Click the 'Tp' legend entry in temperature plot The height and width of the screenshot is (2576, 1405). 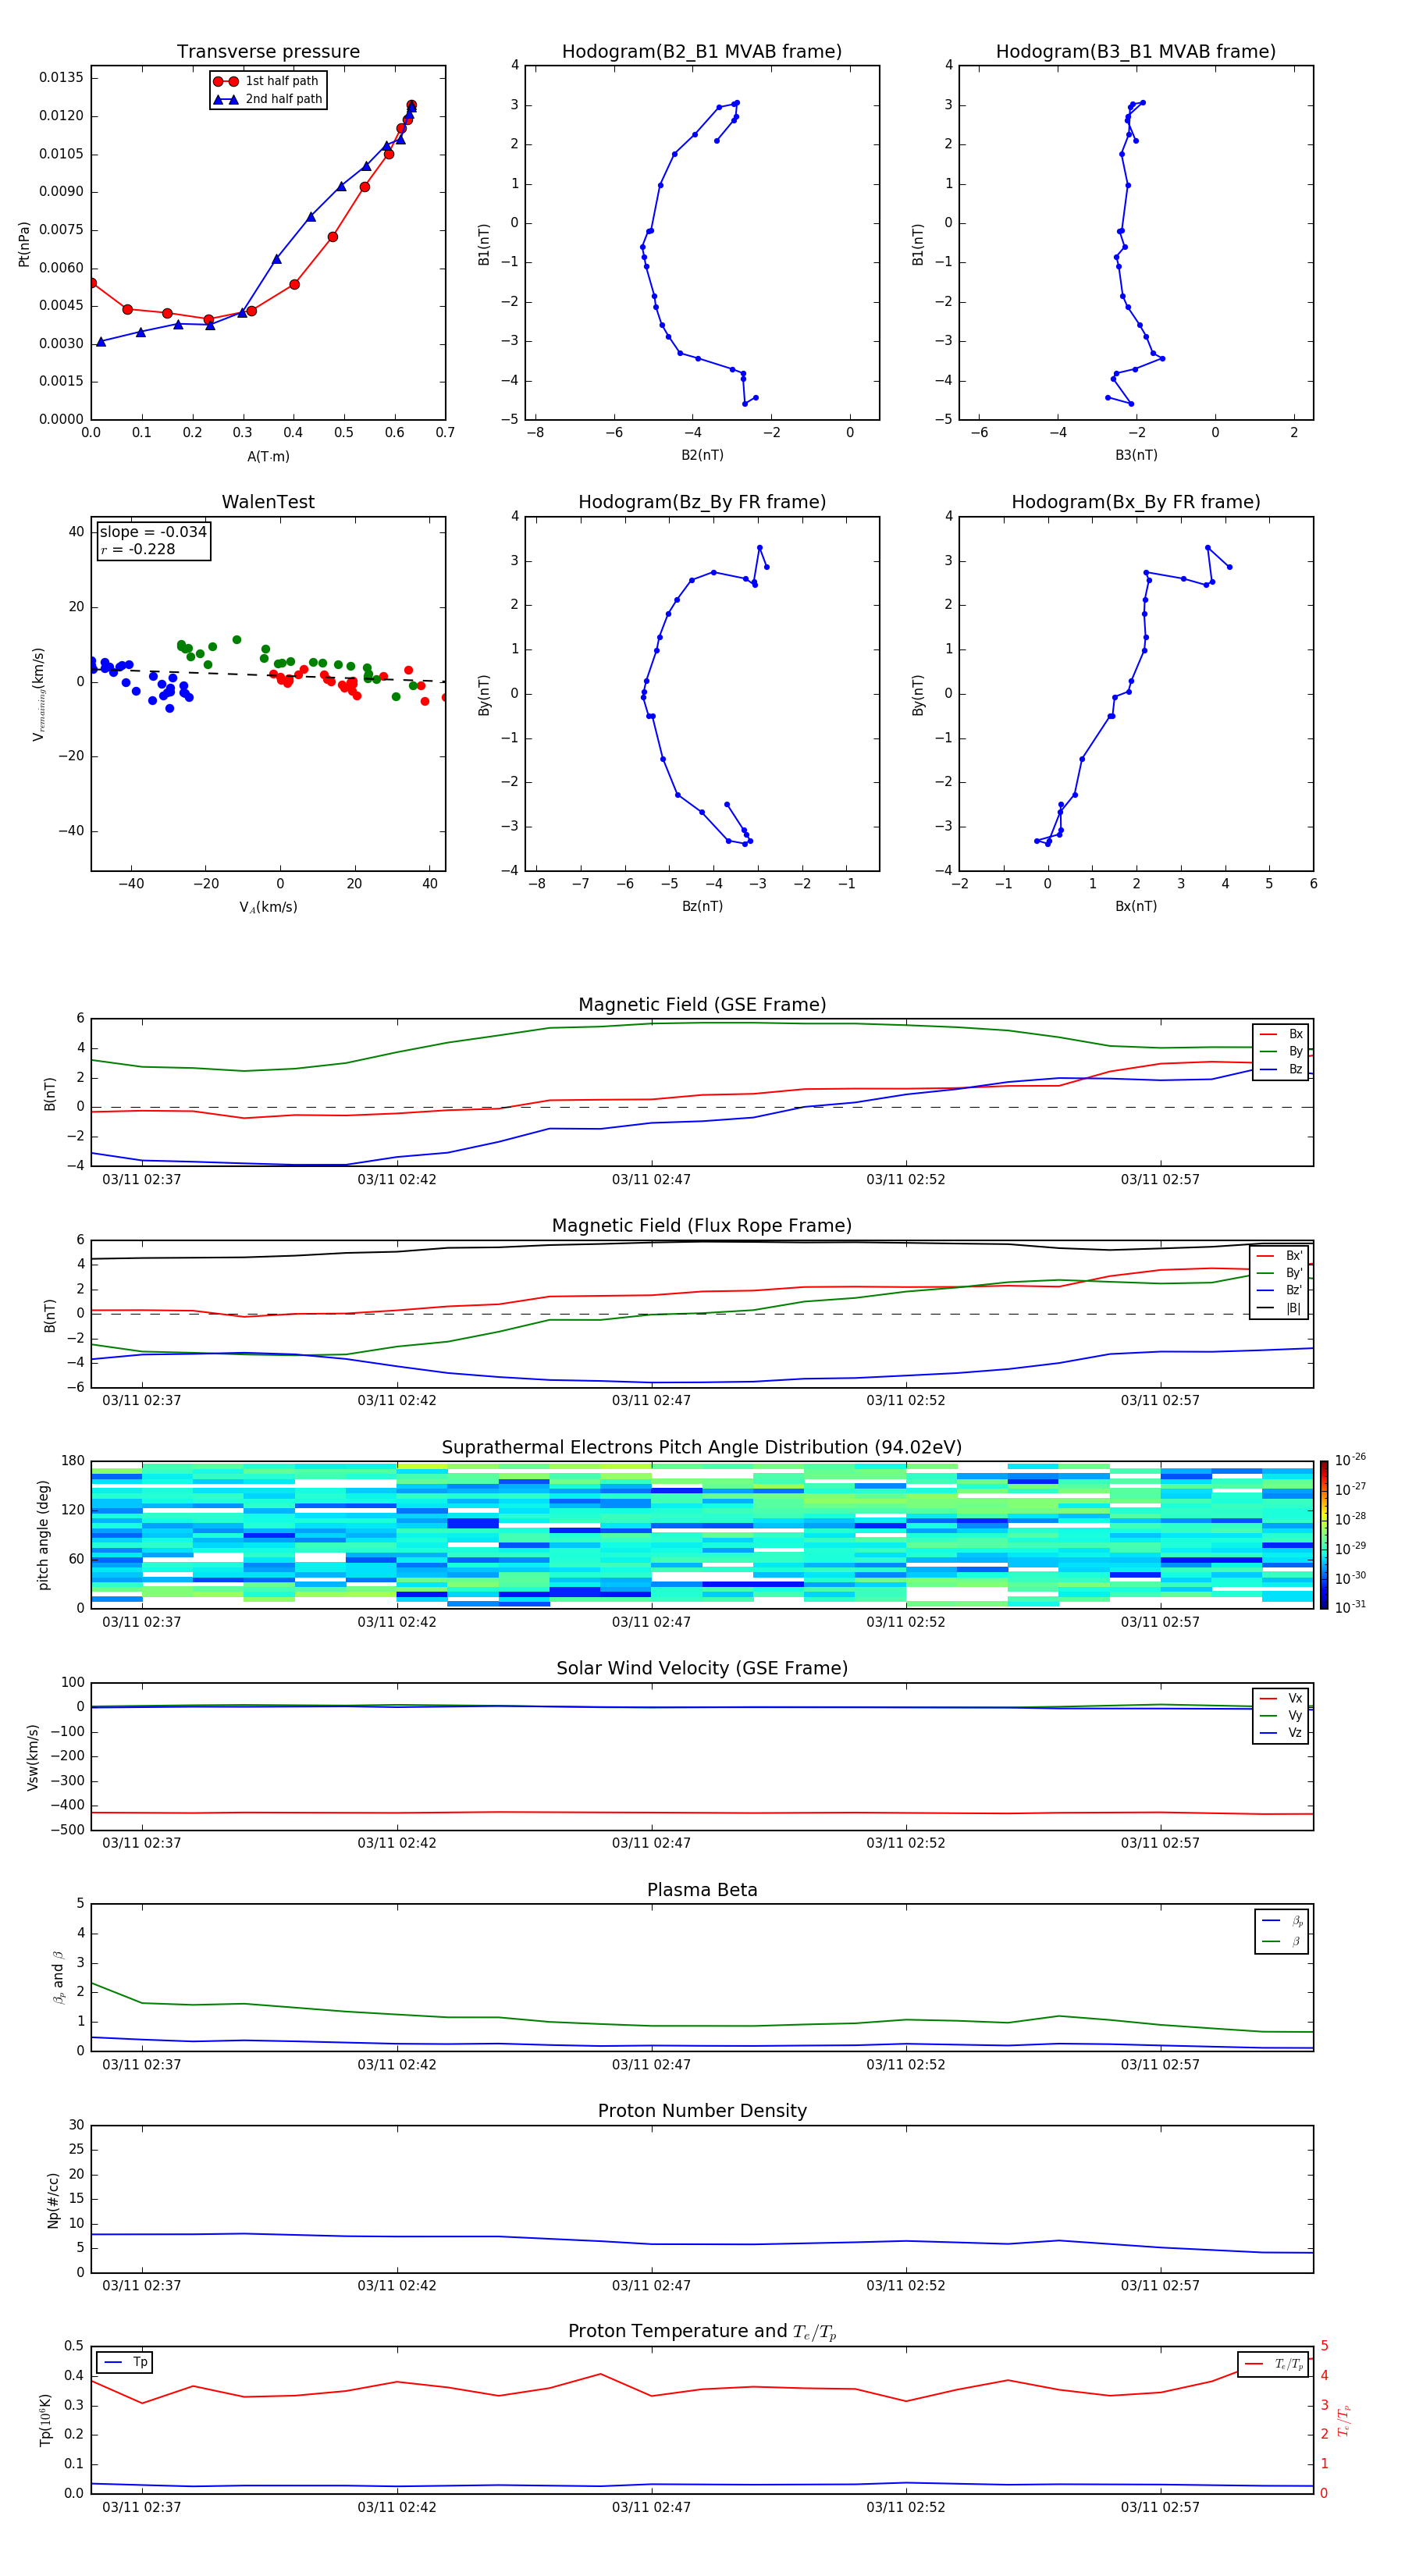125,2362
